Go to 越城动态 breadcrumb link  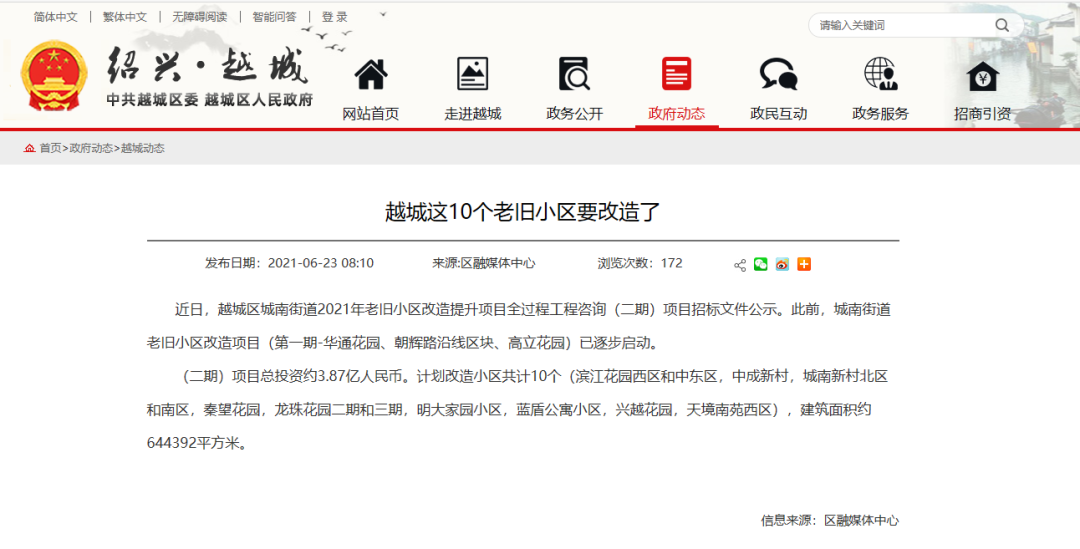143,148
